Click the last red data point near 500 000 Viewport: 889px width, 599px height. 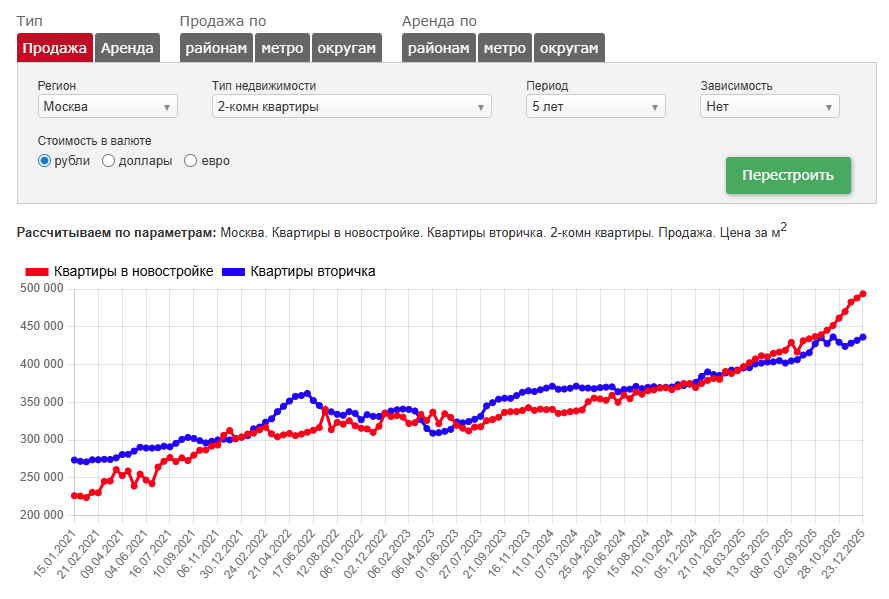coord(863,294)
